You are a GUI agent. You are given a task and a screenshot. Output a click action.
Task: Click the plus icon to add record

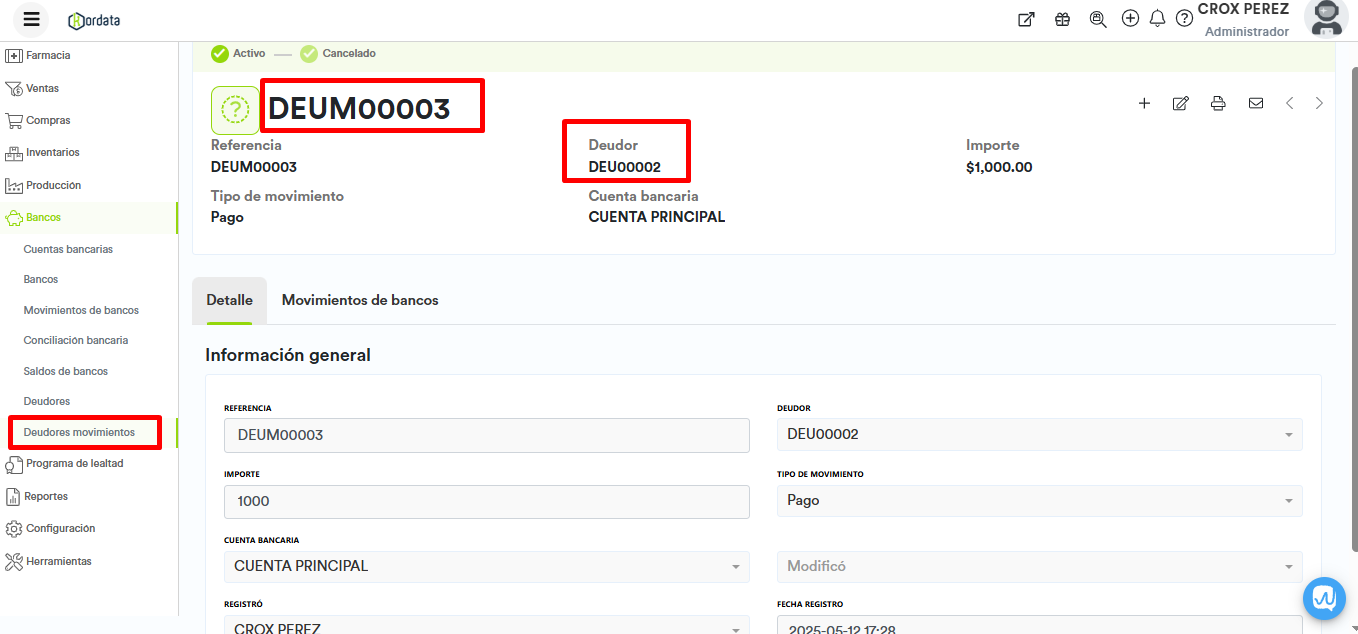[x=1144, y=103]
